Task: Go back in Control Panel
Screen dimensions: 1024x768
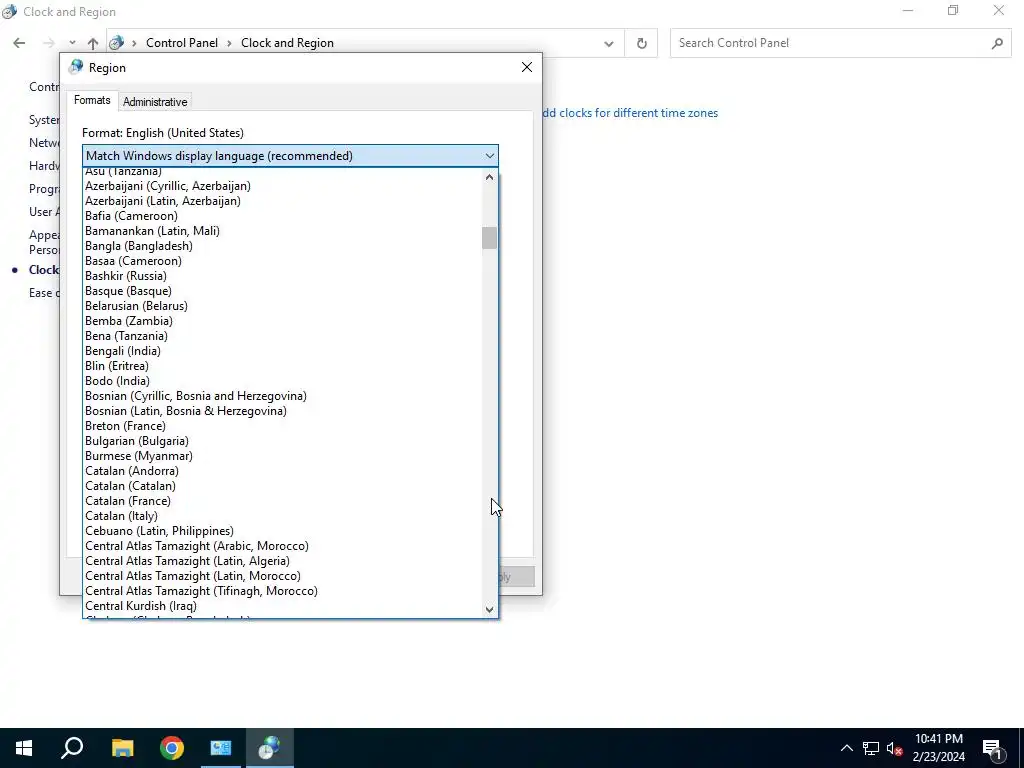Action: pos(19,43)
